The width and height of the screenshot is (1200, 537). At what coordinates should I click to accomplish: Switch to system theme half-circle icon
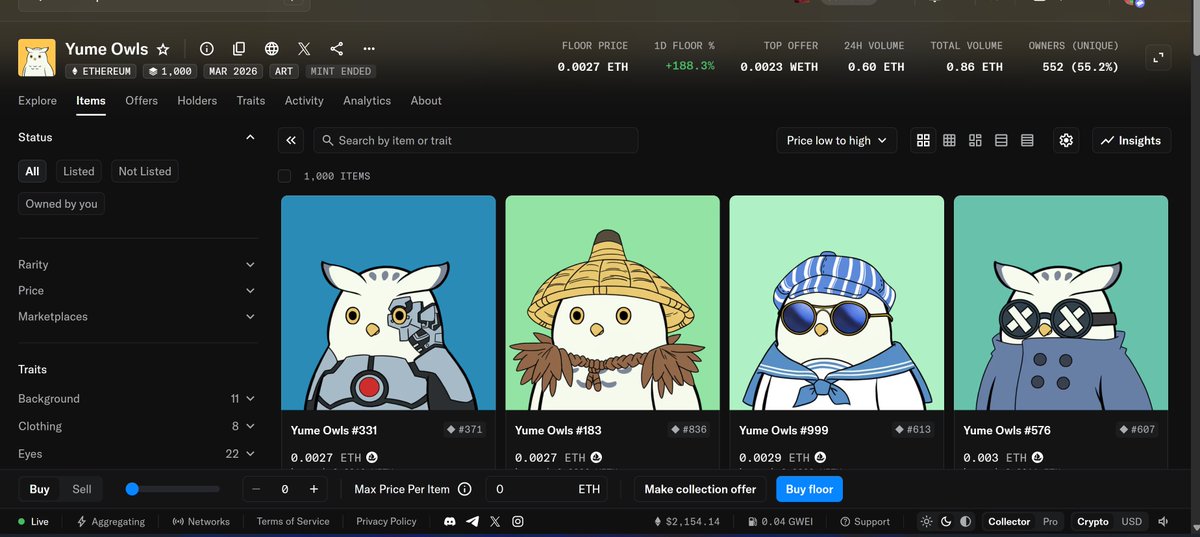point(965,522)
